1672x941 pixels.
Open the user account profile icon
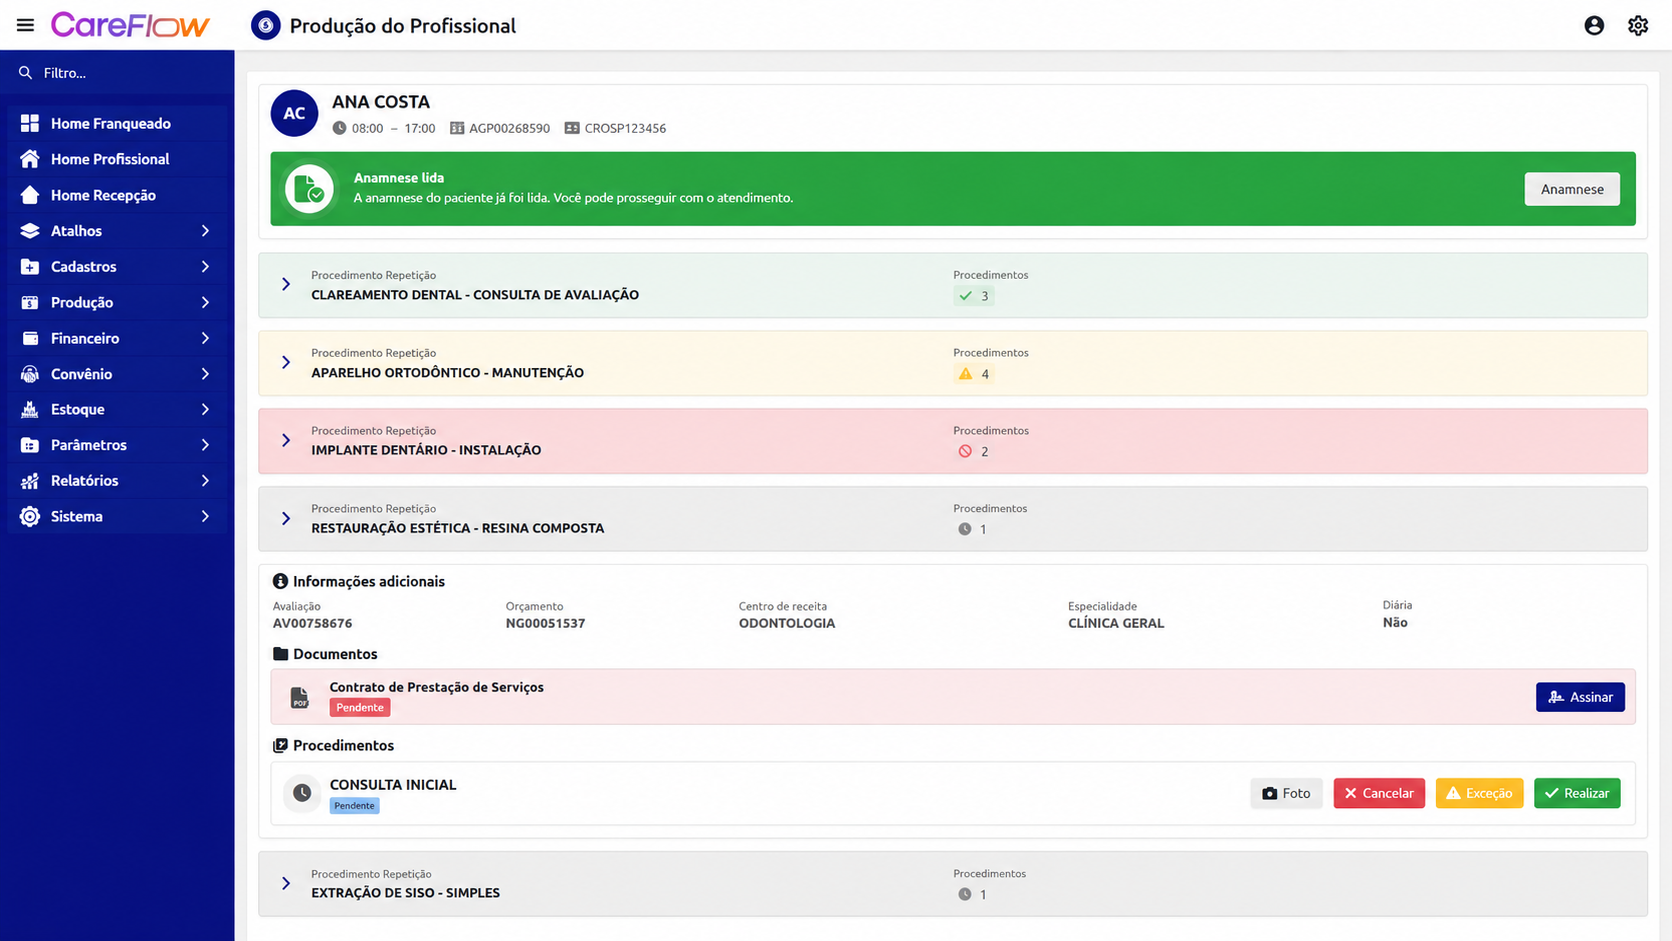[x=1594, y=26]
